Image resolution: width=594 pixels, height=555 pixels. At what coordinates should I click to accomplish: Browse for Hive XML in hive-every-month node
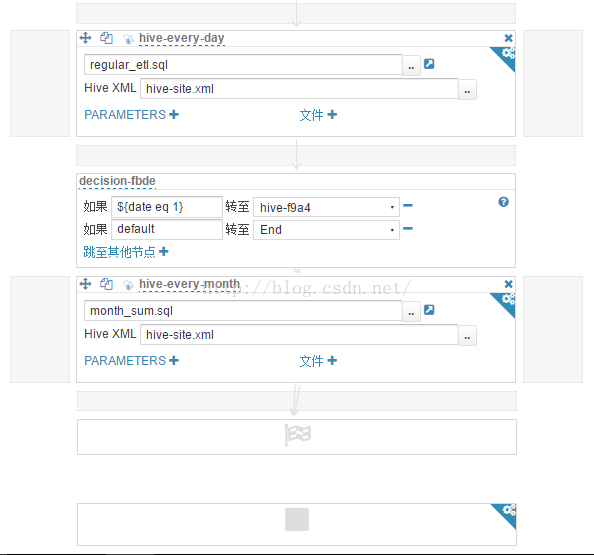467,336
